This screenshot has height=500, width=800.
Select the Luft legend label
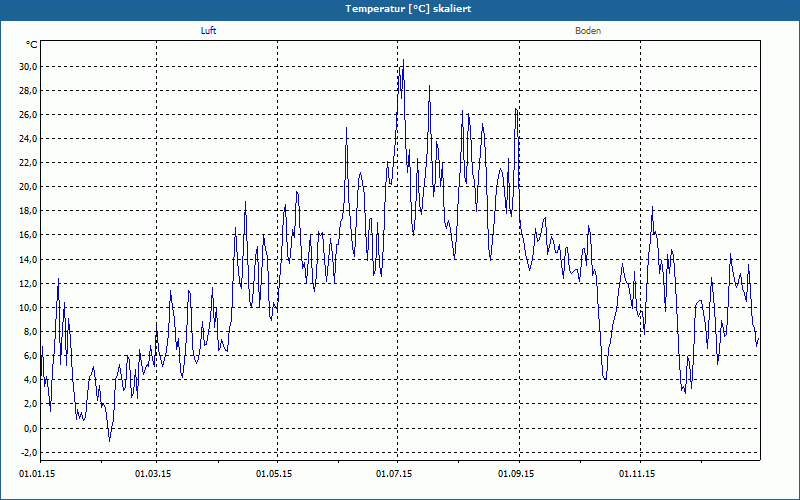208,31
